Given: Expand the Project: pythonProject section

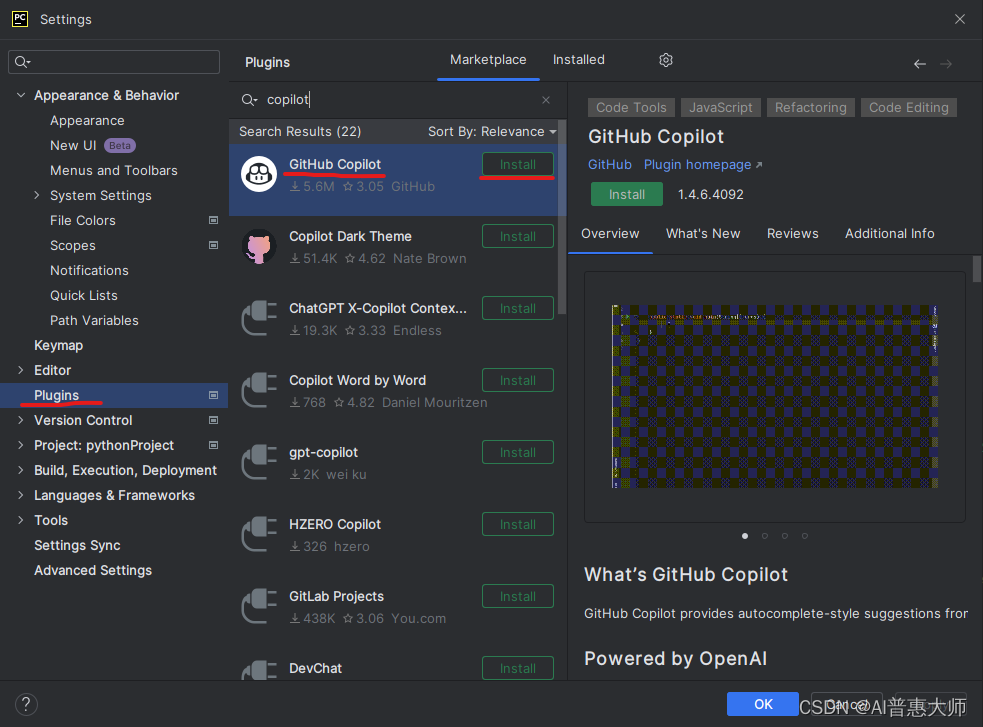Looking at the screenshot, I should (x=21, y=446).
